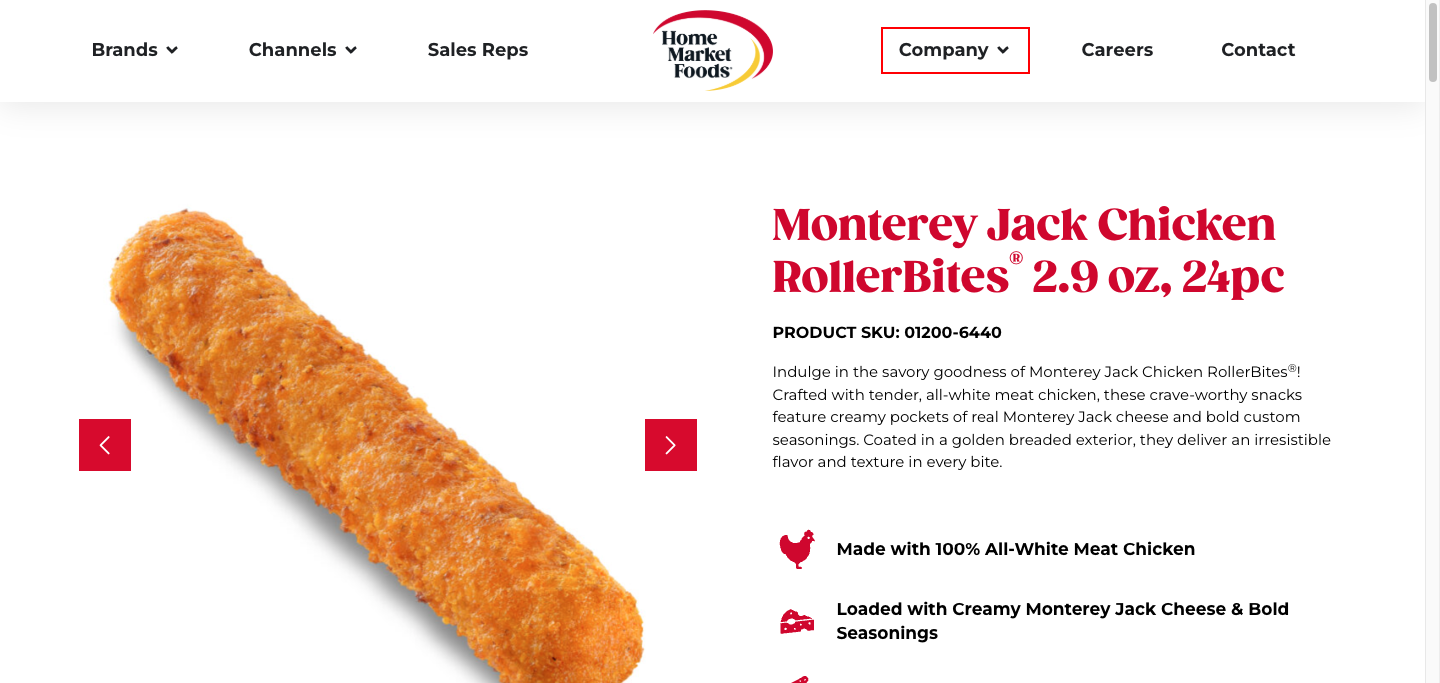Advance to the next product image

(671, 445)
